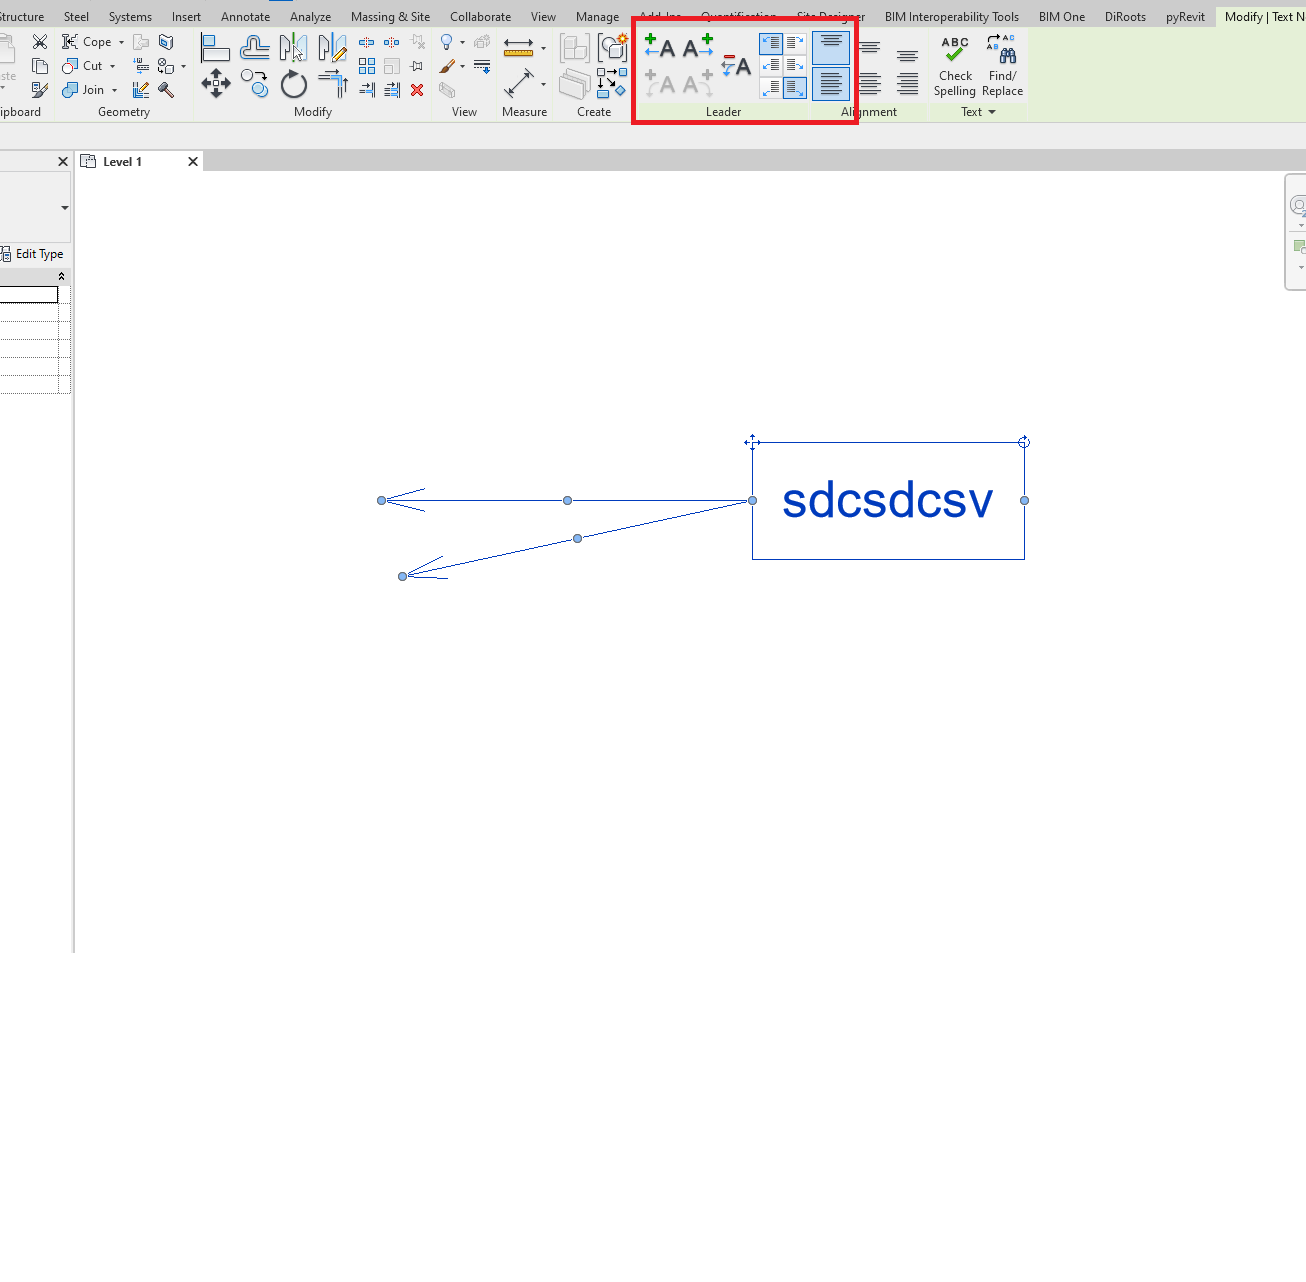Select the sdcsdcsv text note in canvas
Viewport: 1306px width, 1282px height.
point(888,500)
